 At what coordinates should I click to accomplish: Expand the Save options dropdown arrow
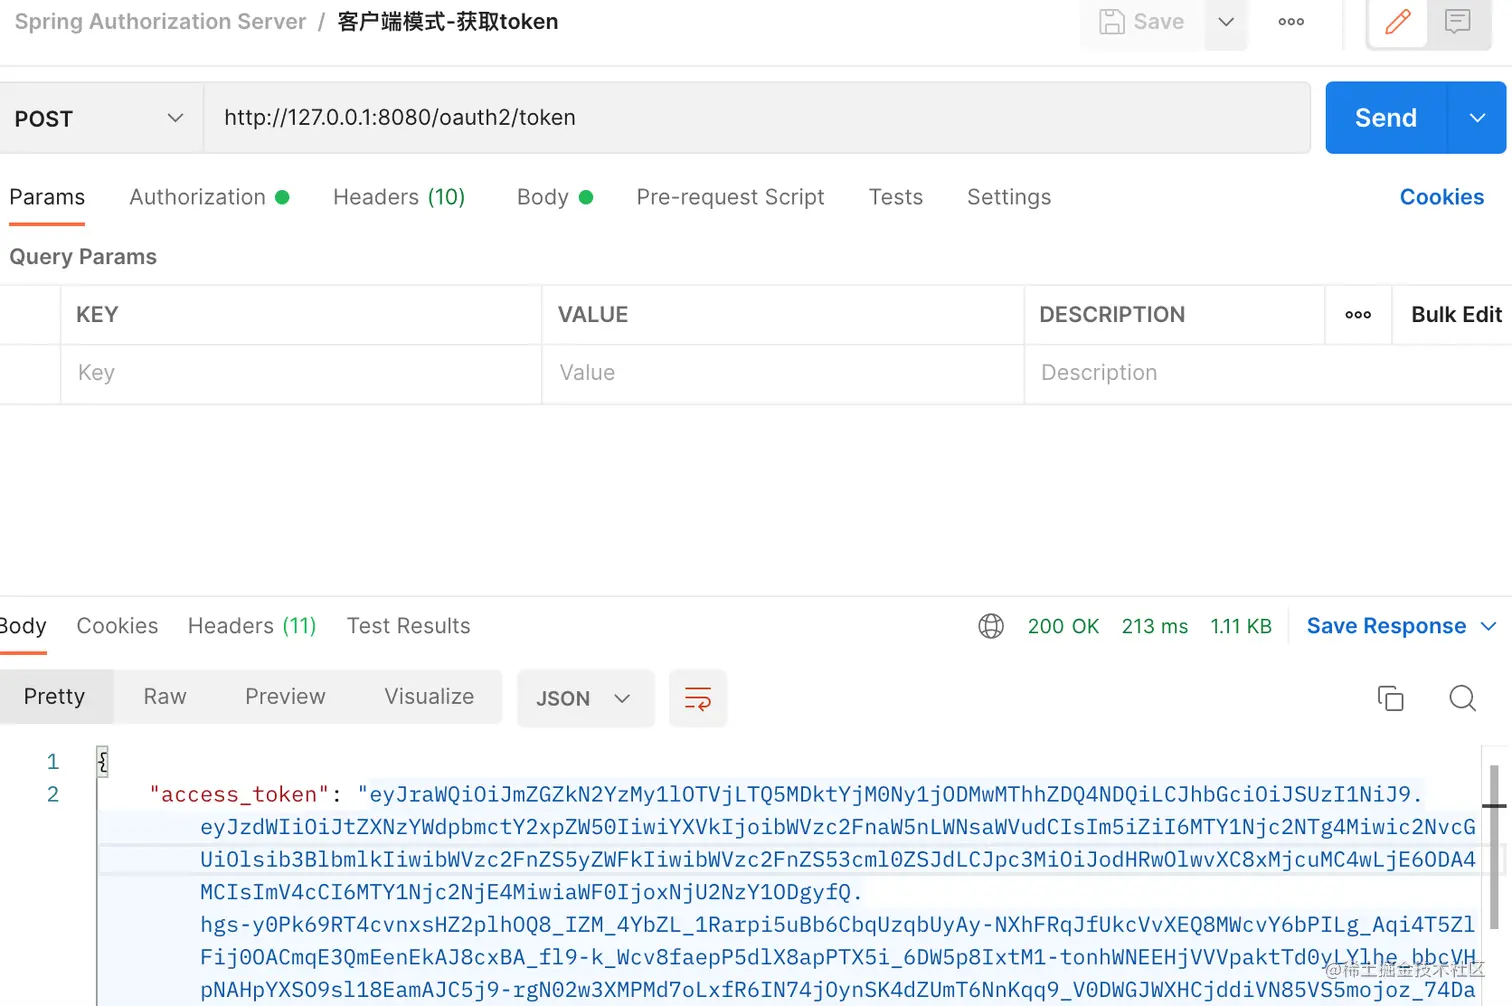pos(1226,21)
